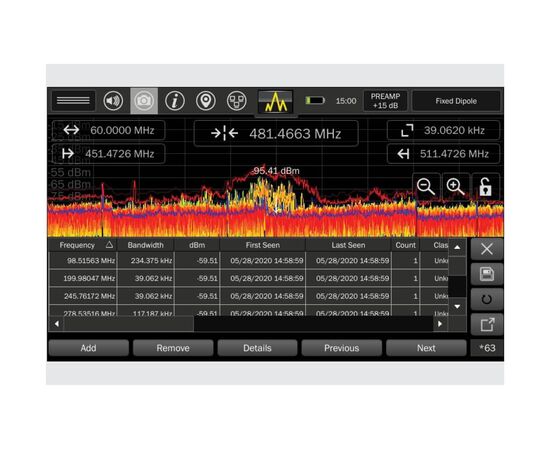Select the network diagram icon
The height and width of the screenshot is (450, 550).
[237, 101]
